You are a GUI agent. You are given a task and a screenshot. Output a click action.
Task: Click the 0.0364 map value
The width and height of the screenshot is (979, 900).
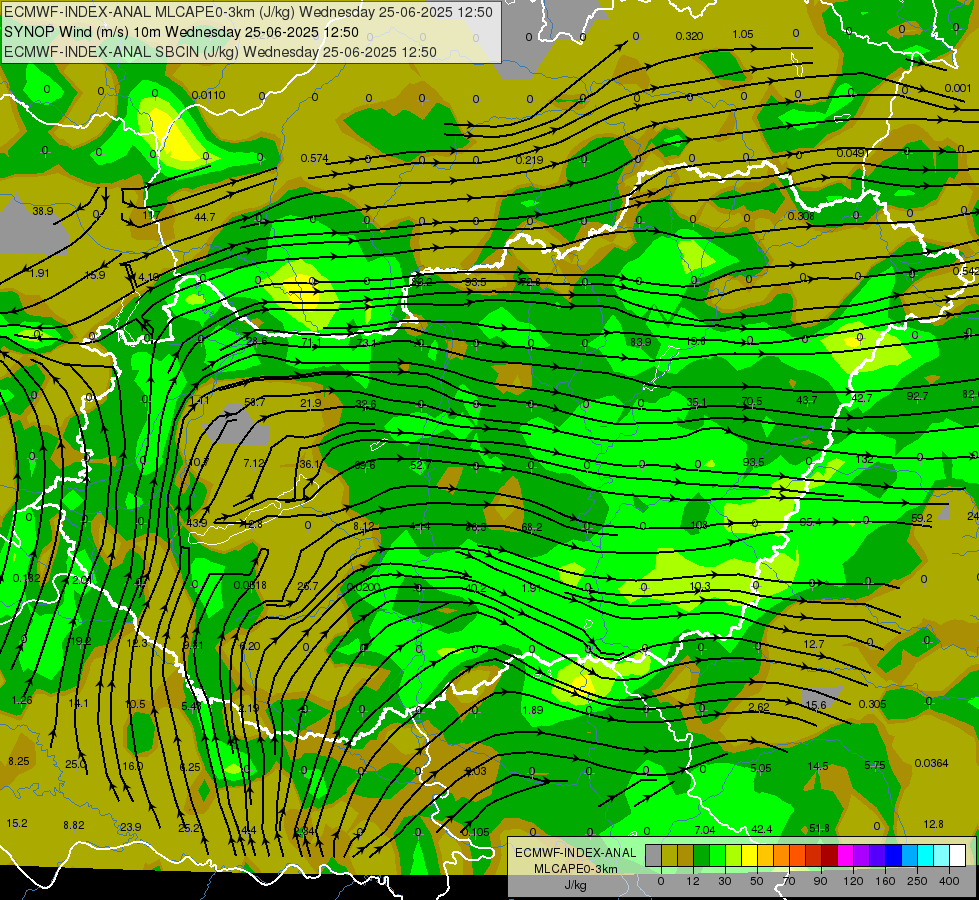[x=931, y=763]
